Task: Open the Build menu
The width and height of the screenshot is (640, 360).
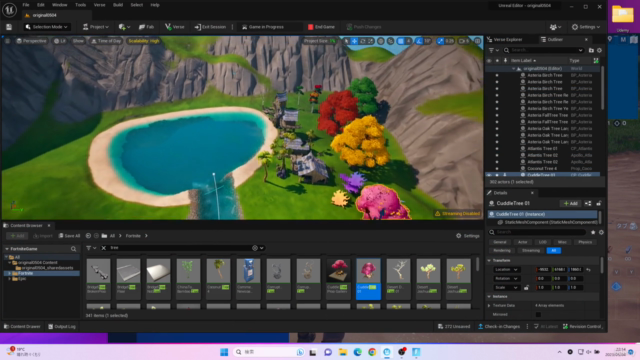Action: [118, 5]
